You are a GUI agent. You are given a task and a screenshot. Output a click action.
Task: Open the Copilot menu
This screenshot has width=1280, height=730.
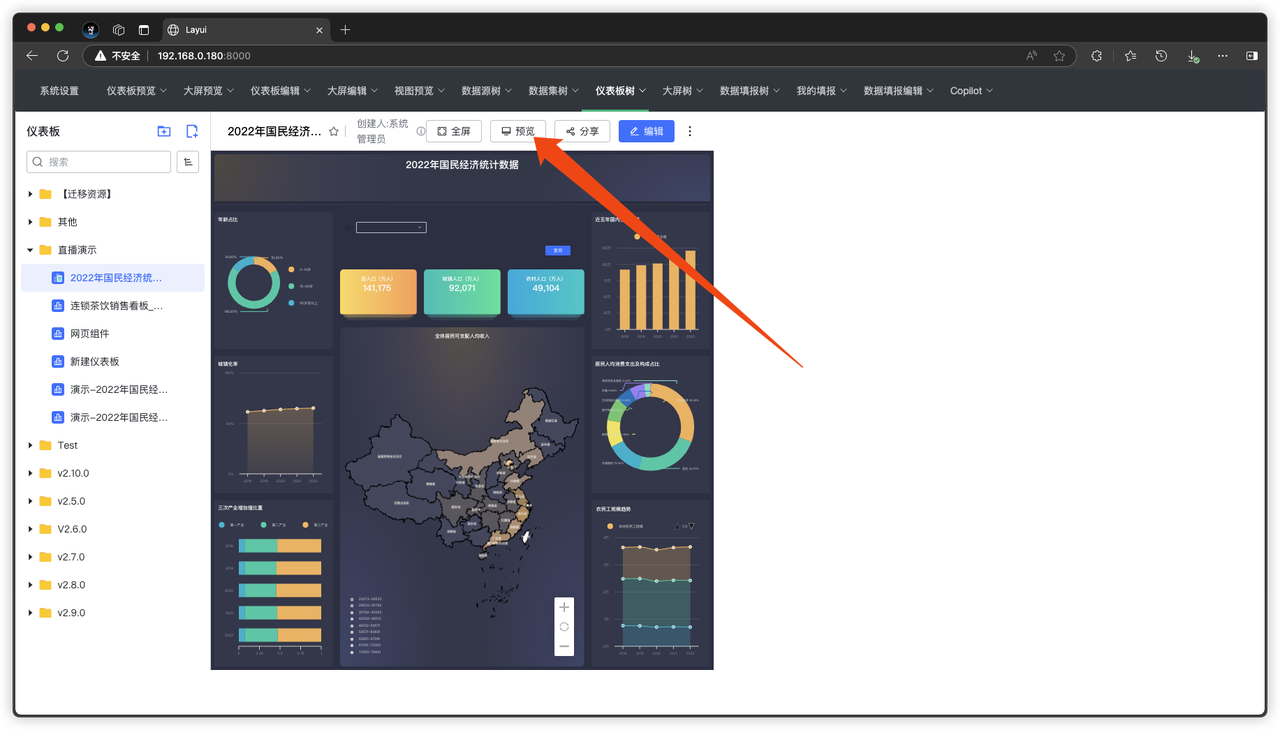tap(971, 91)
